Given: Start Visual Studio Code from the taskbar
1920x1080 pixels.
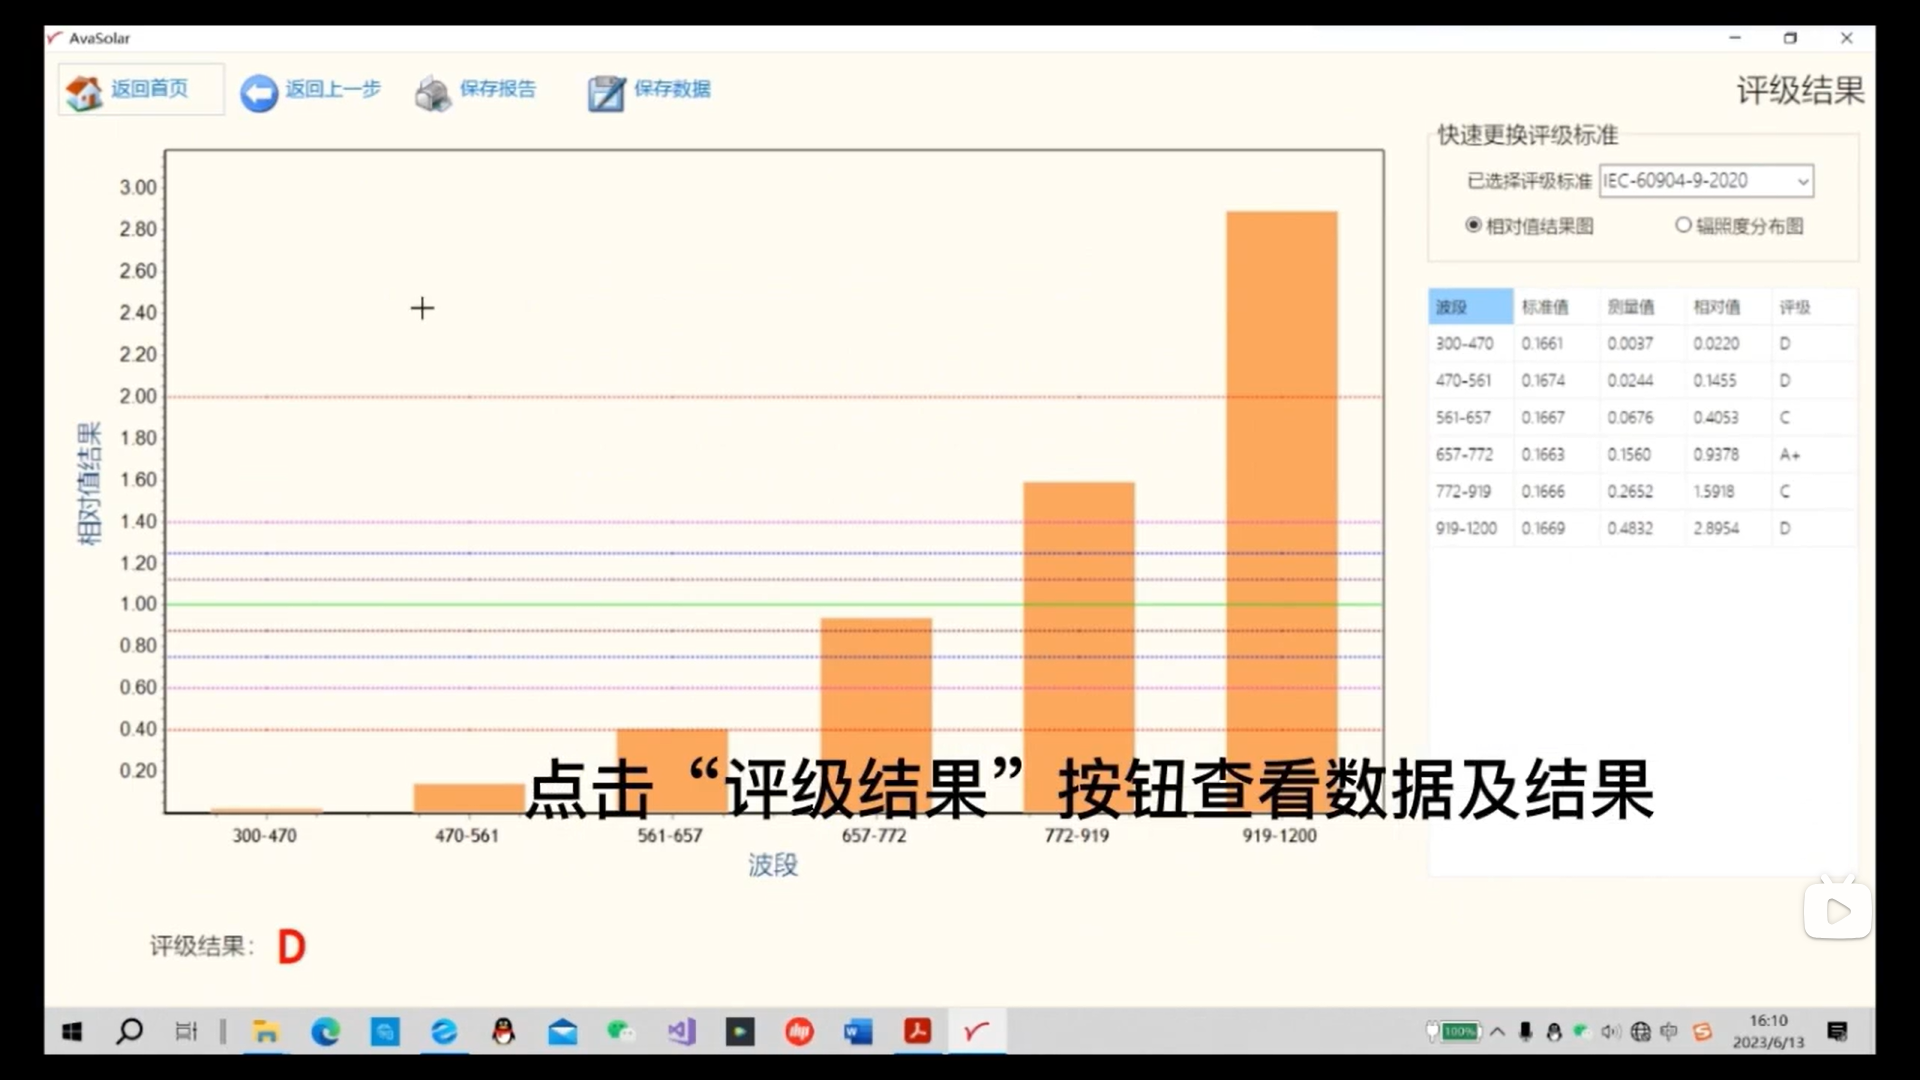Looking at the screenshot, I should (681, 1032).
